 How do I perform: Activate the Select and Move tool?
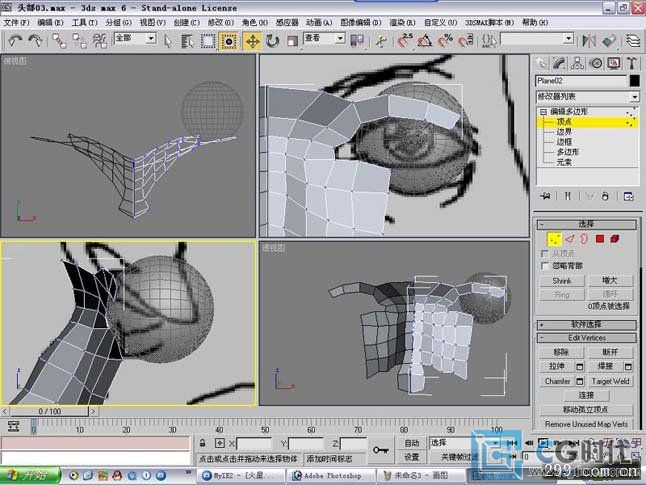click(x=252, y=41)
